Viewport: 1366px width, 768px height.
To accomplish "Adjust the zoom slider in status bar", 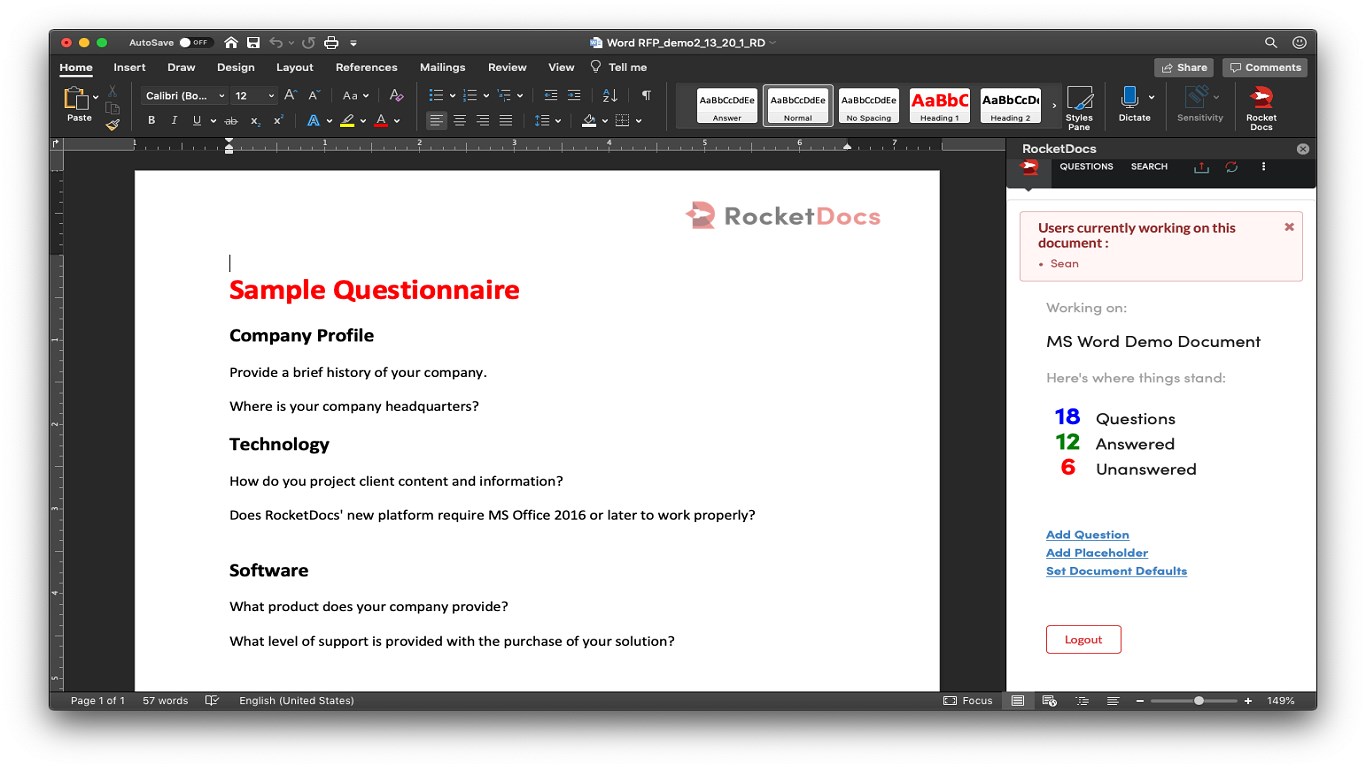I will 1198,701.
